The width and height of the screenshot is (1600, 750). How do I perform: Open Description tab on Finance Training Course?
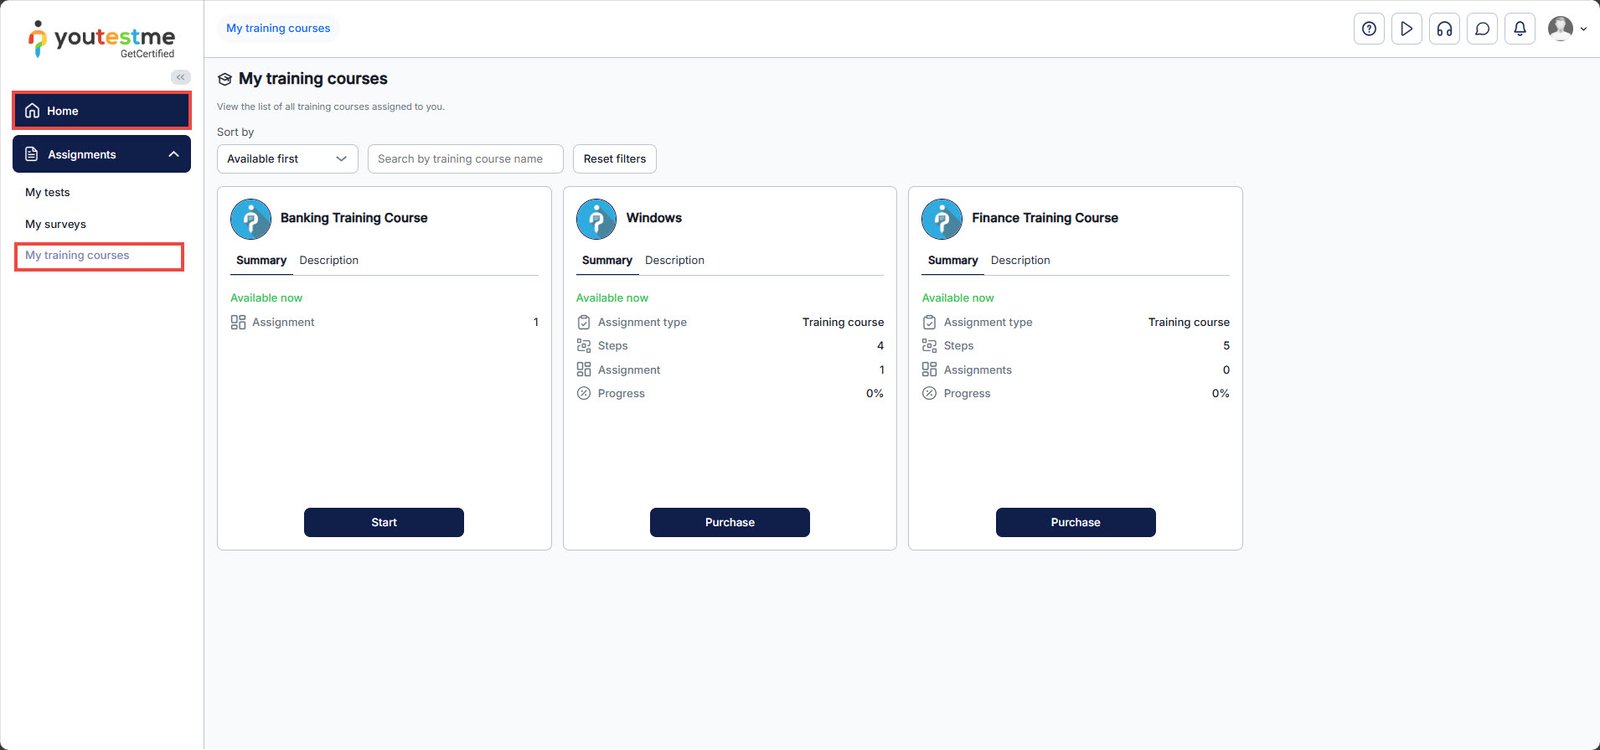point(1020,260)
